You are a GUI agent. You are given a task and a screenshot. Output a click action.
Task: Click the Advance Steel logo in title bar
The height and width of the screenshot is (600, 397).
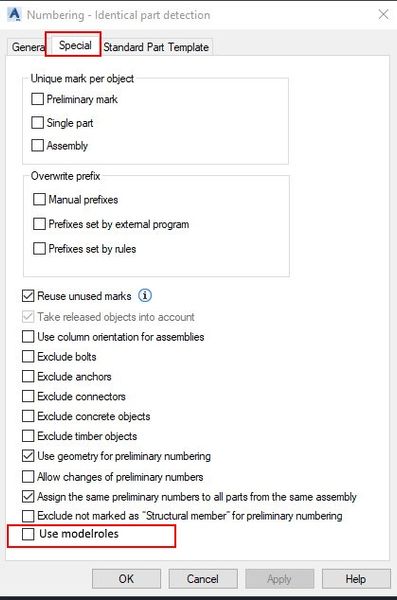coord(14,15)
